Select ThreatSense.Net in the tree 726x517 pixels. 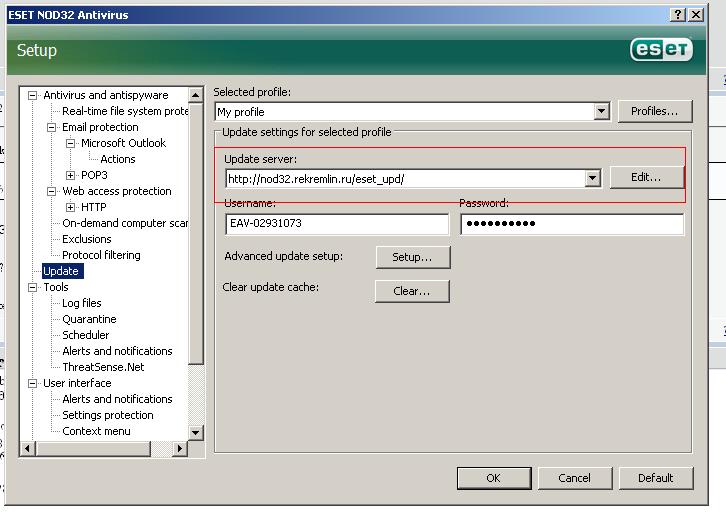pos(103,367)
